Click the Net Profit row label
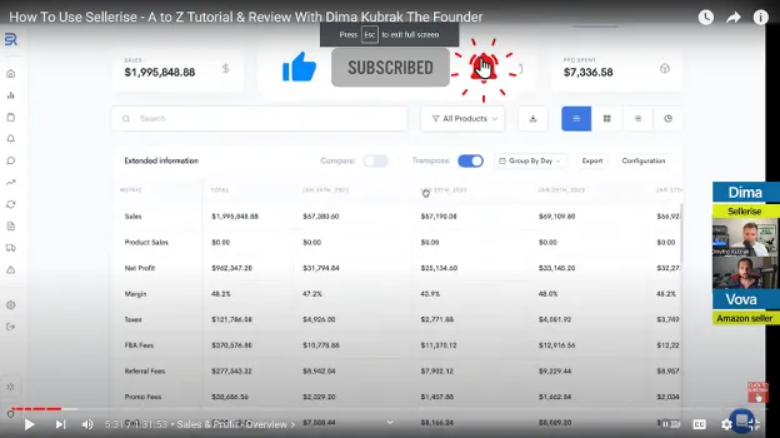The image size is (780, 438). click(140, 268)
